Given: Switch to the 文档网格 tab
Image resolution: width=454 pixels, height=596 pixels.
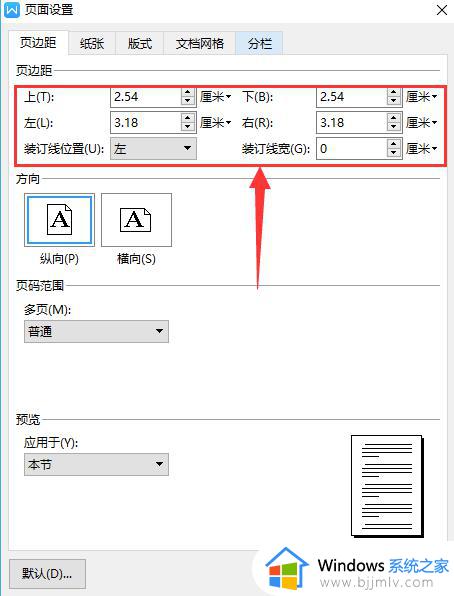Looking at the screenshot, I should pyautogui.click(x=200, y=44).
